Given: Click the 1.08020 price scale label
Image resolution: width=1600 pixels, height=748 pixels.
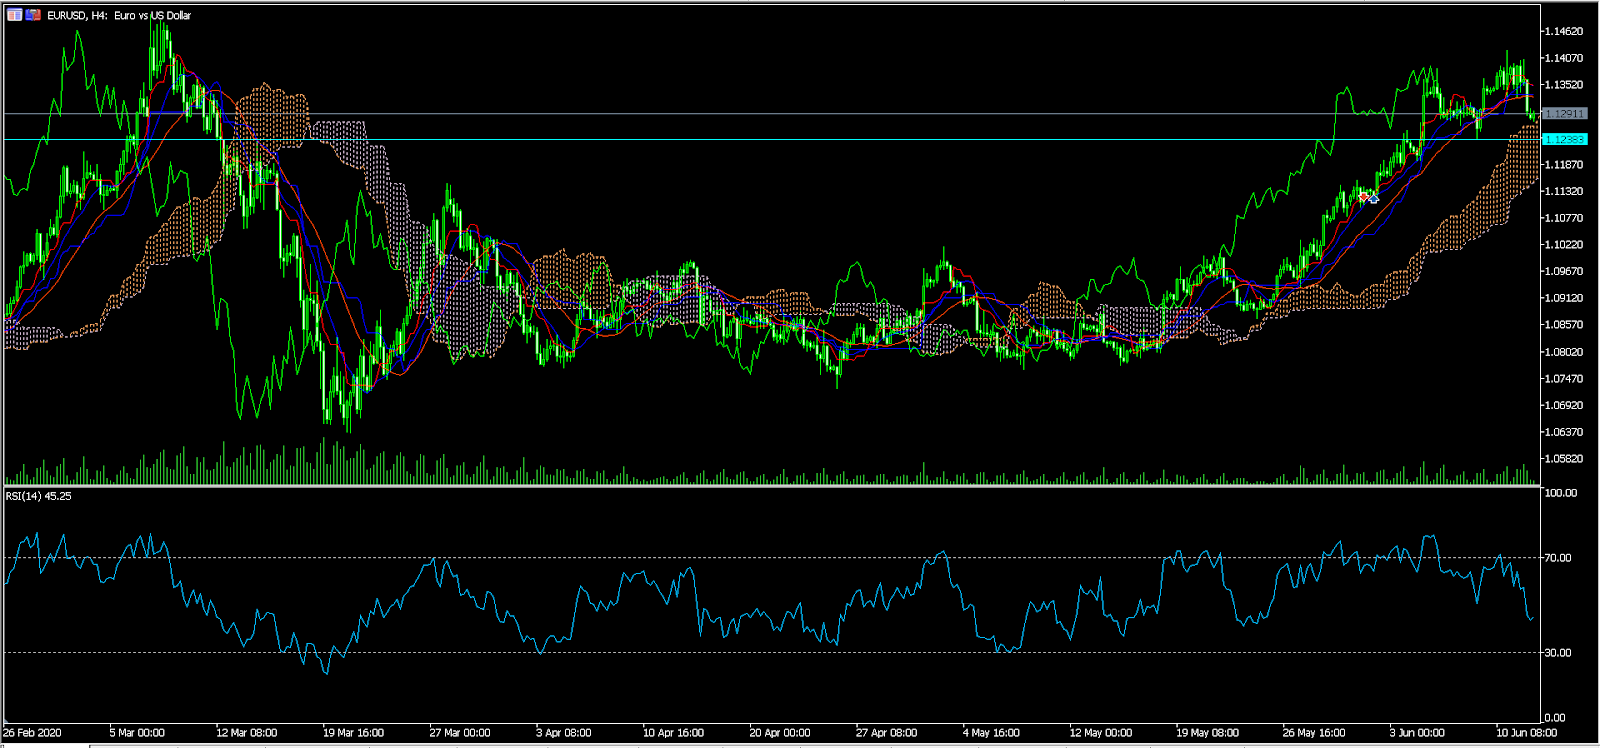Looking at the screenshot, I should point(1563,352).
